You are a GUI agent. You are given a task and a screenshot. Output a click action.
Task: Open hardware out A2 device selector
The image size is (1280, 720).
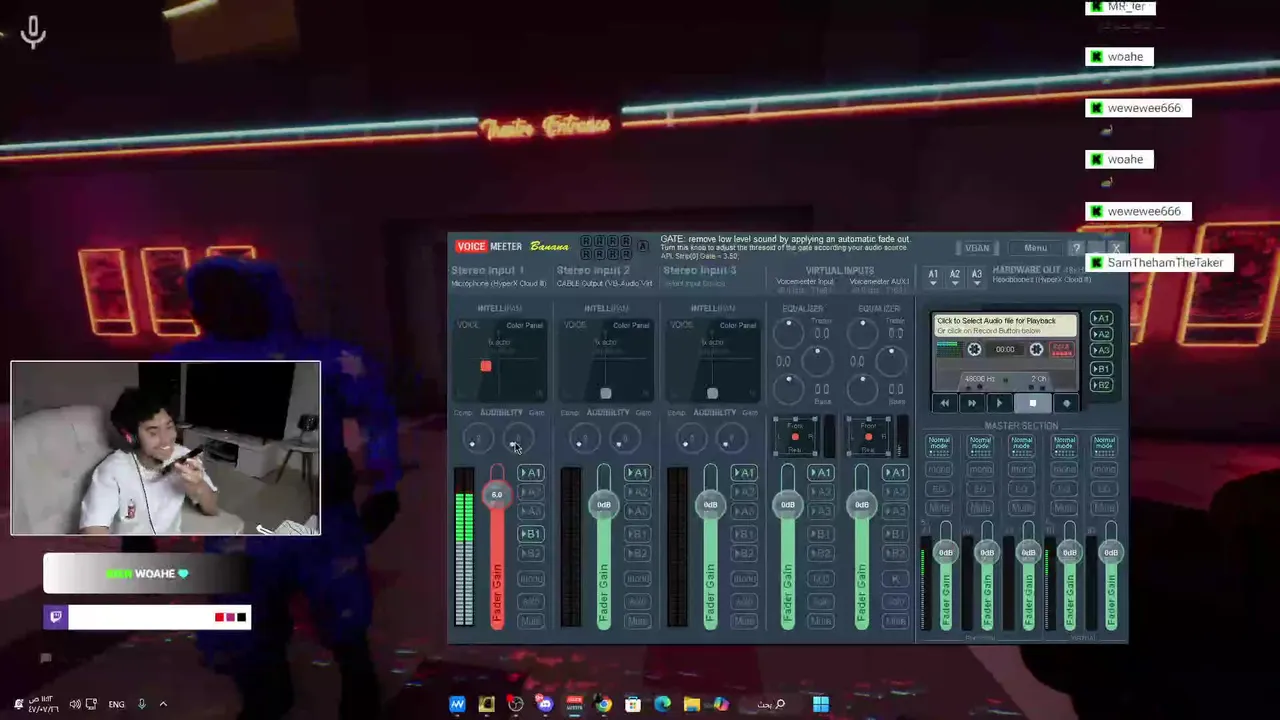pos(955,277)
